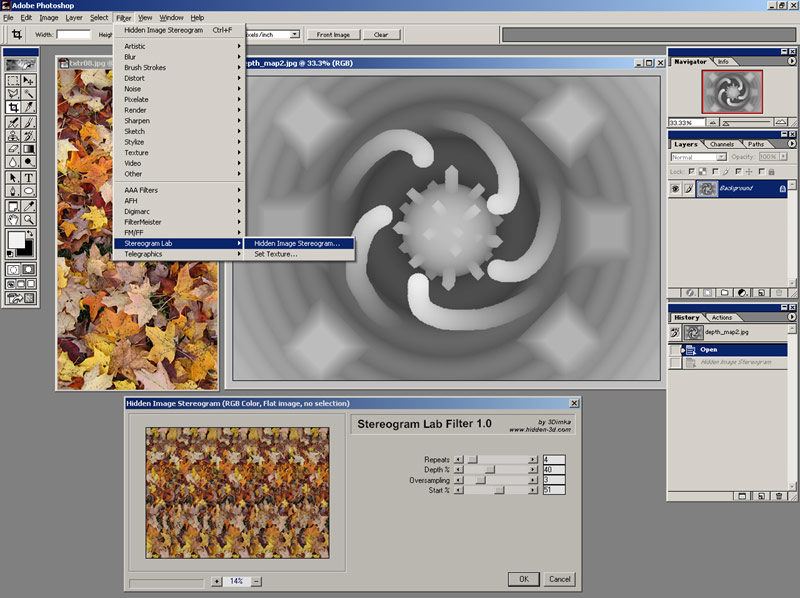Select the Zoom tool
This screenshot has height=598, width=800.
coord(29,219)
